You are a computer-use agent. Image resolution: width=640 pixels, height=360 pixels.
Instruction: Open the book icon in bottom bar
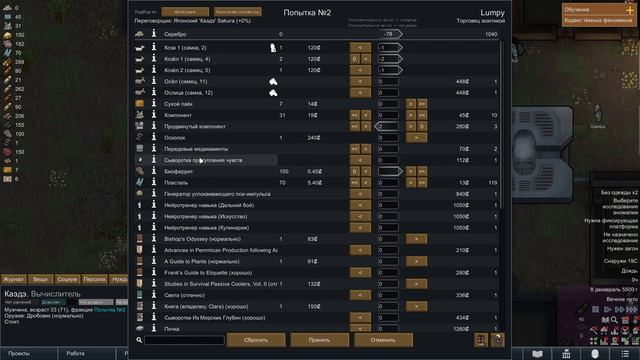coord(537,354)
